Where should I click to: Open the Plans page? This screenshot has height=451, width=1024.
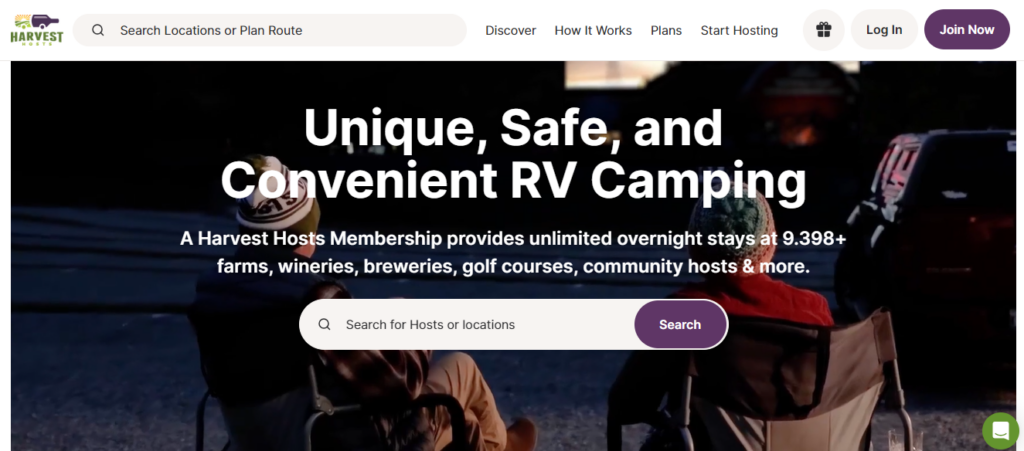pos(666,30)
